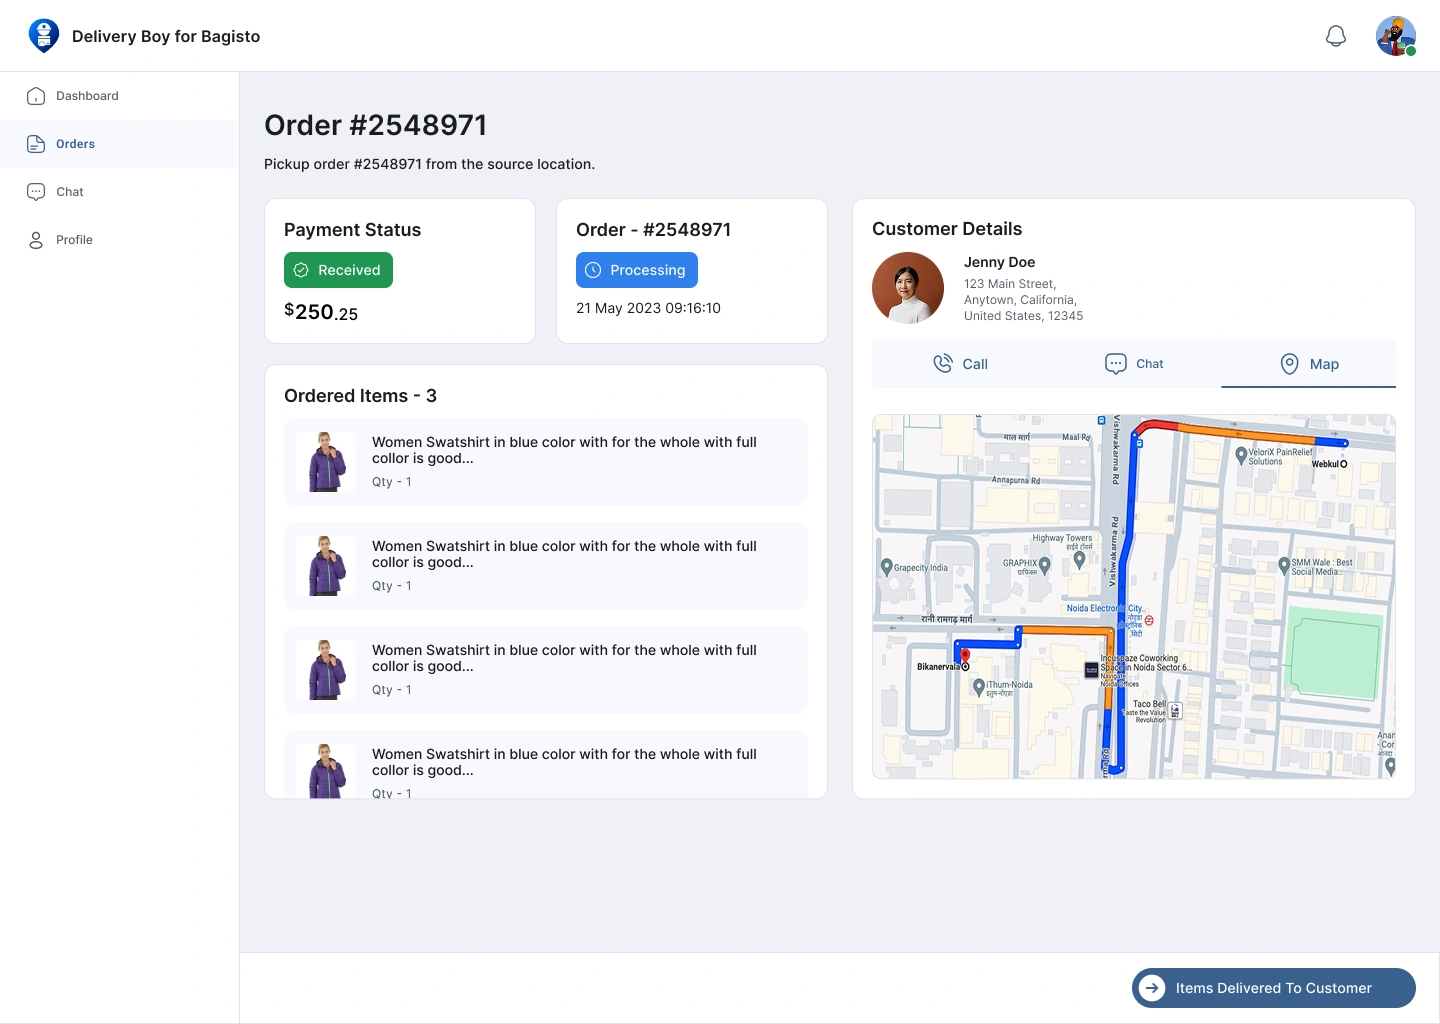Click the Noida Electronic City metro label
Screen dimensions: 1440x1024
(1105, 608)
